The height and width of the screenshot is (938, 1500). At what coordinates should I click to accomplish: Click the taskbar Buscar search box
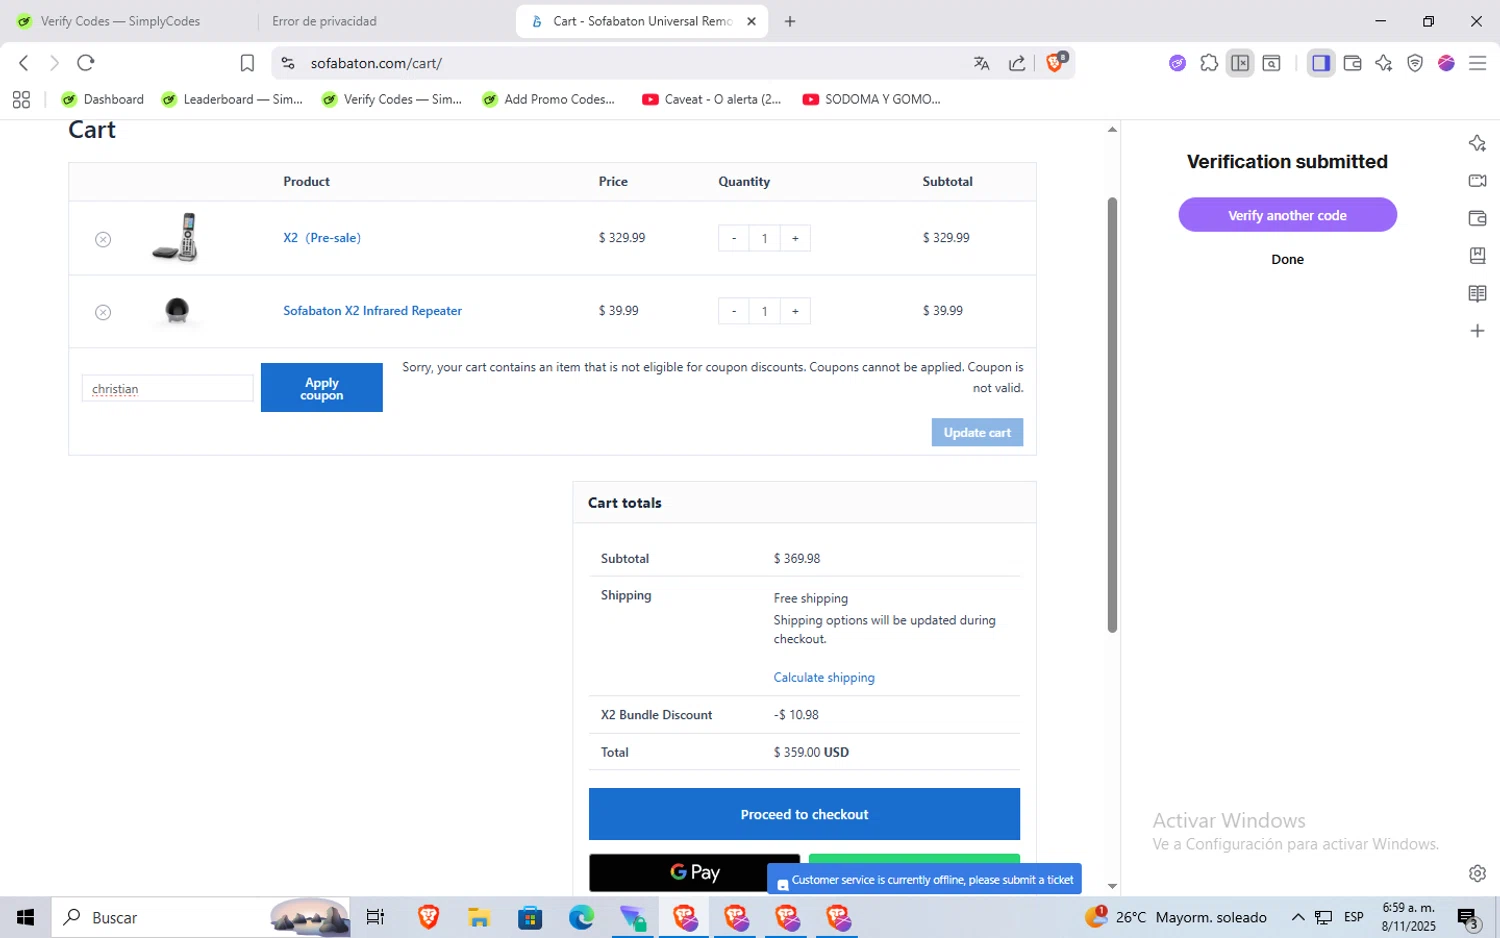point(201,917)
